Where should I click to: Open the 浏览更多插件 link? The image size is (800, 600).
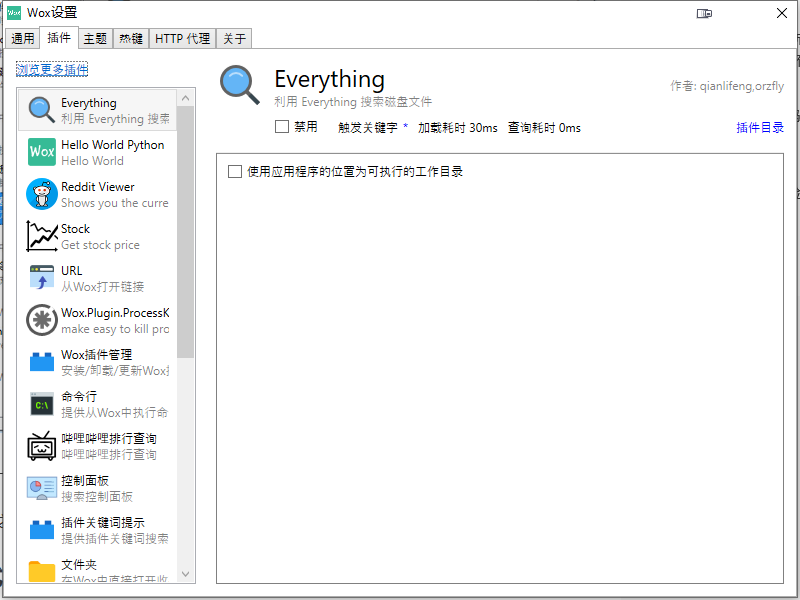(52, 69)
